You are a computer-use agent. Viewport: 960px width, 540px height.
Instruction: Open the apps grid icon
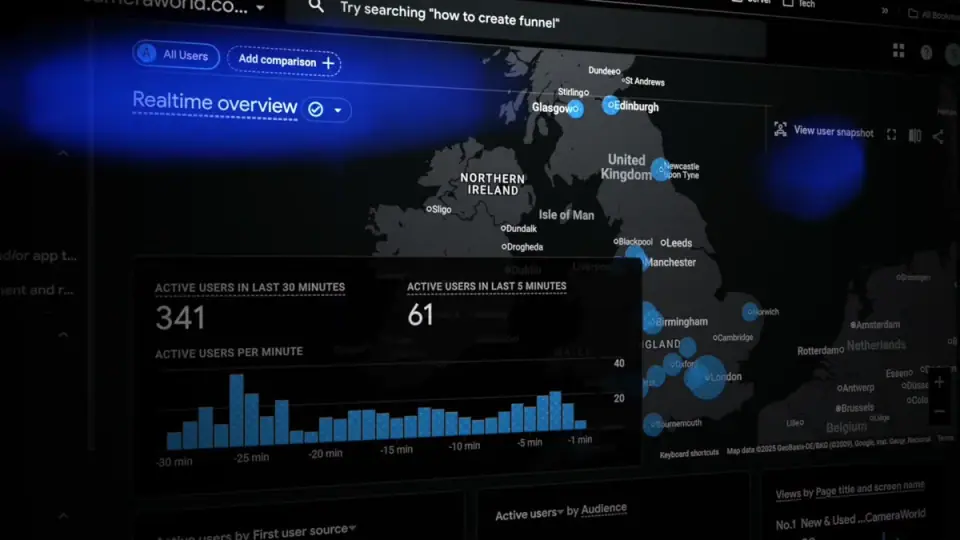pyautogui.click(x=898, y=50)
